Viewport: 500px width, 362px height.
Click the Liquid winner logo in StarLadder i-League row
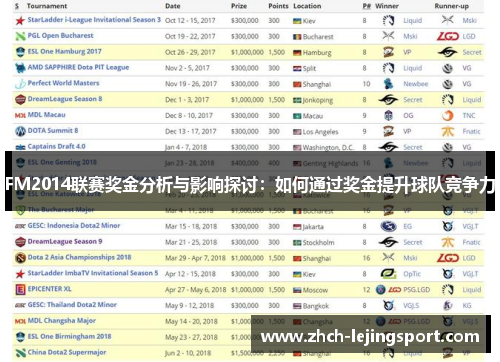coord(388,21)
